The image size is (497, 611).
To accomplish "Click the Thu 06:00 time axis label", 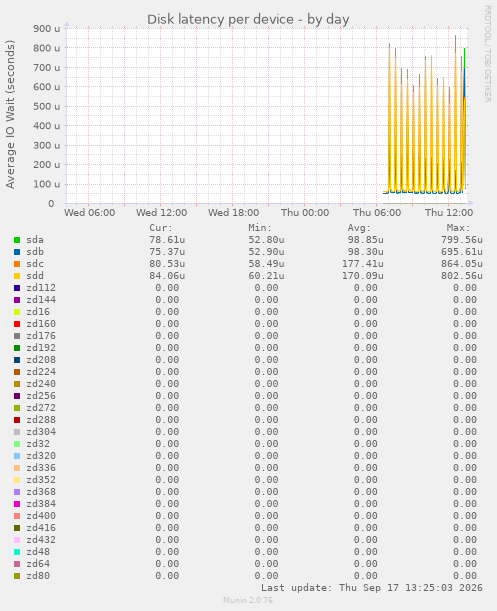I will tap(377, 213).
